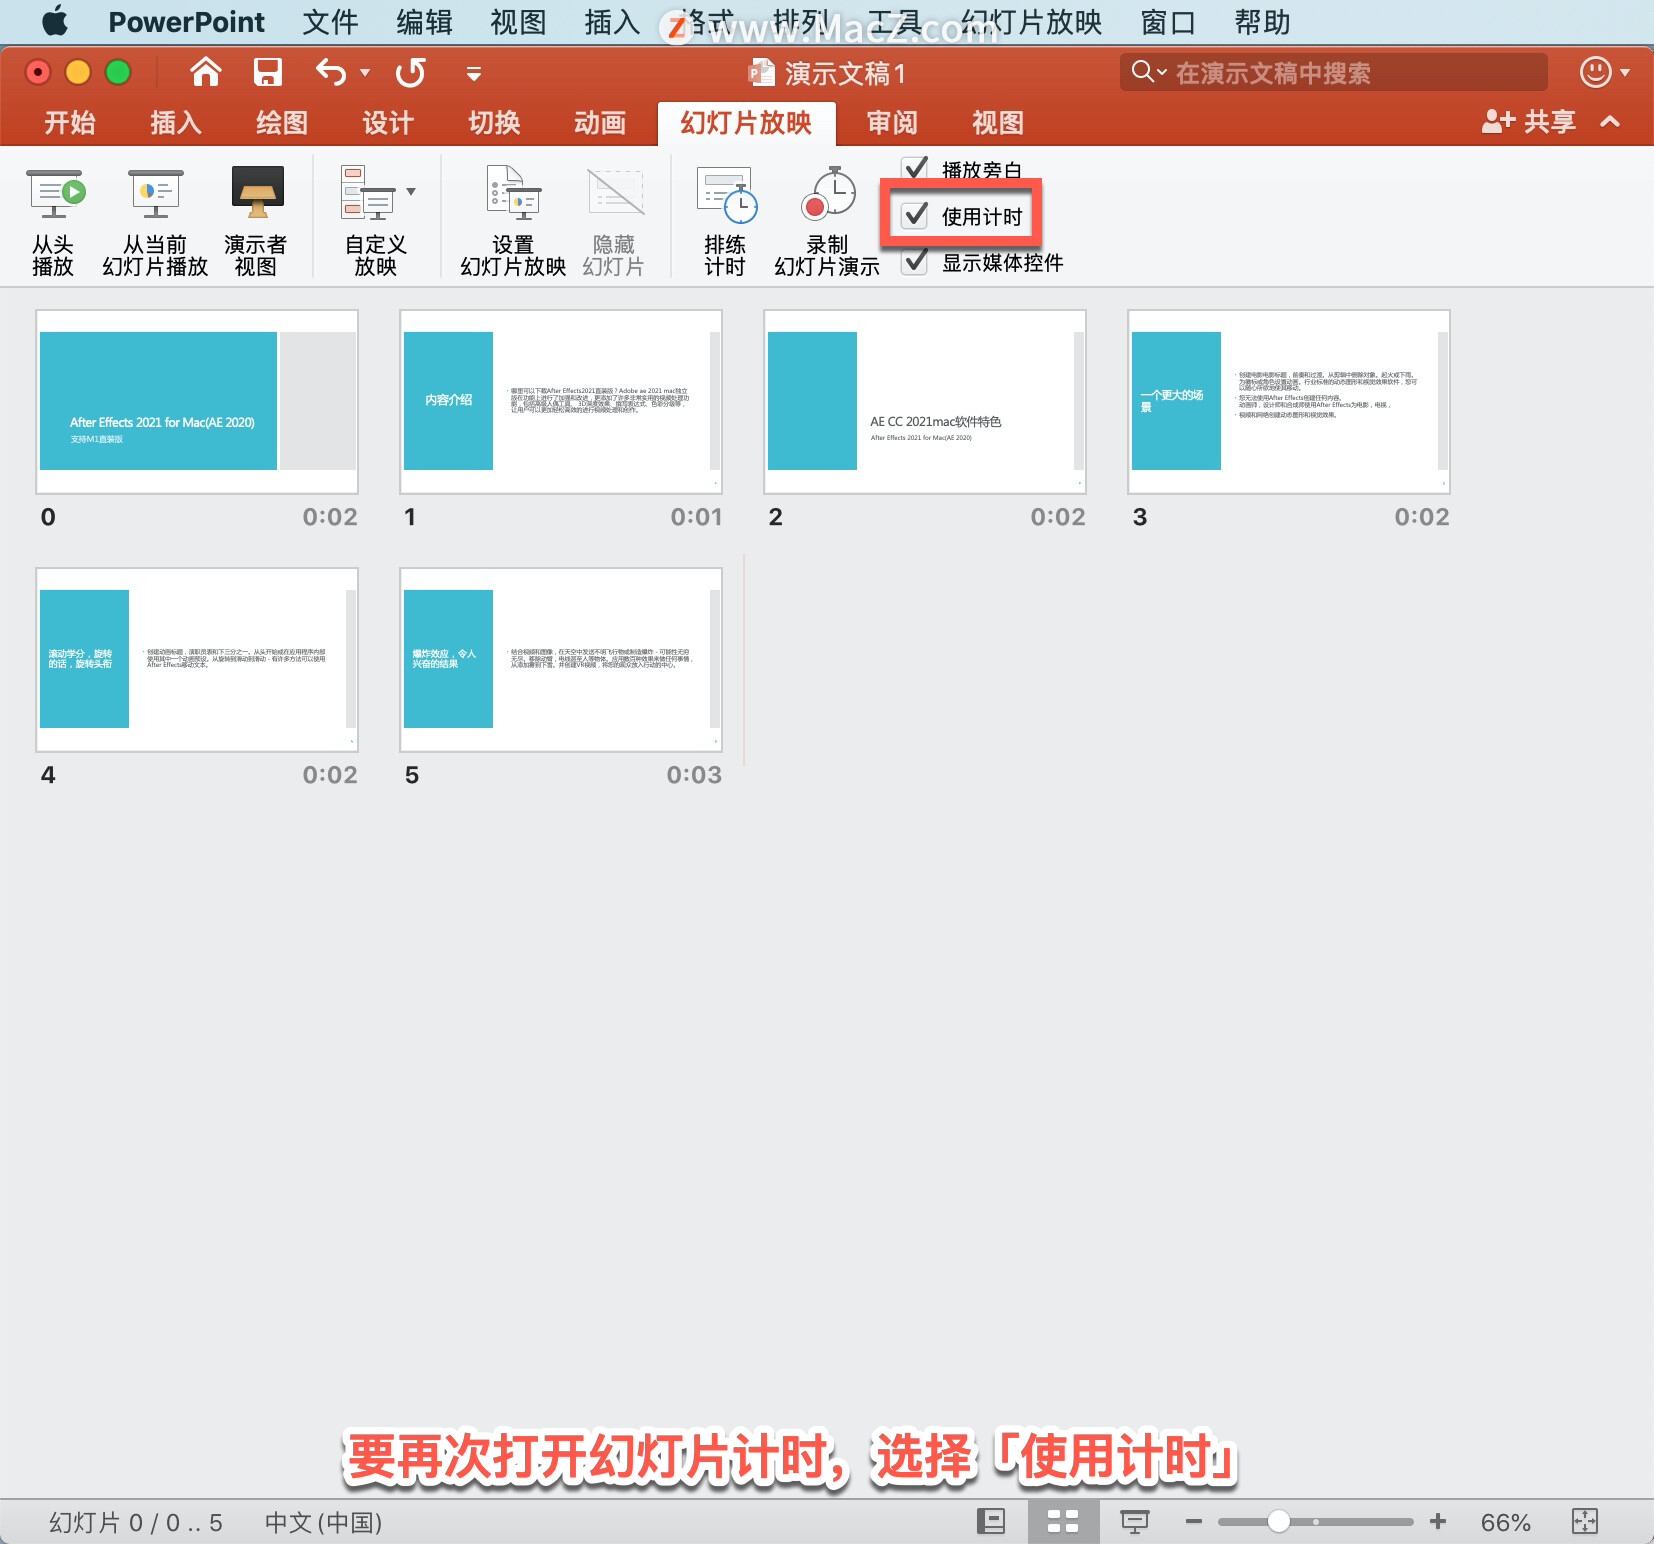This screenshot has height=1544, width=1654.
Task: Click Slide Show icon in status bar
Action: pyautogui.click(x=1134, y=1522)
